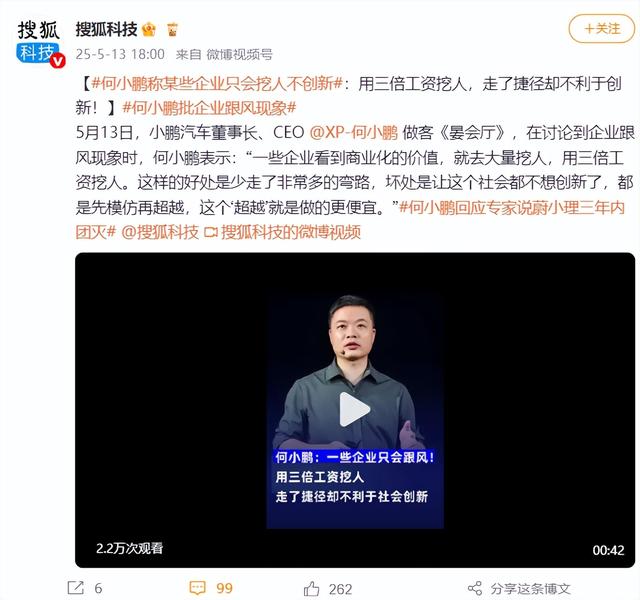This screenshot has height=600, width=640.
Task: Open hashtag #何小鹏批企业跟风现象#
Action: tap(209, 108)
